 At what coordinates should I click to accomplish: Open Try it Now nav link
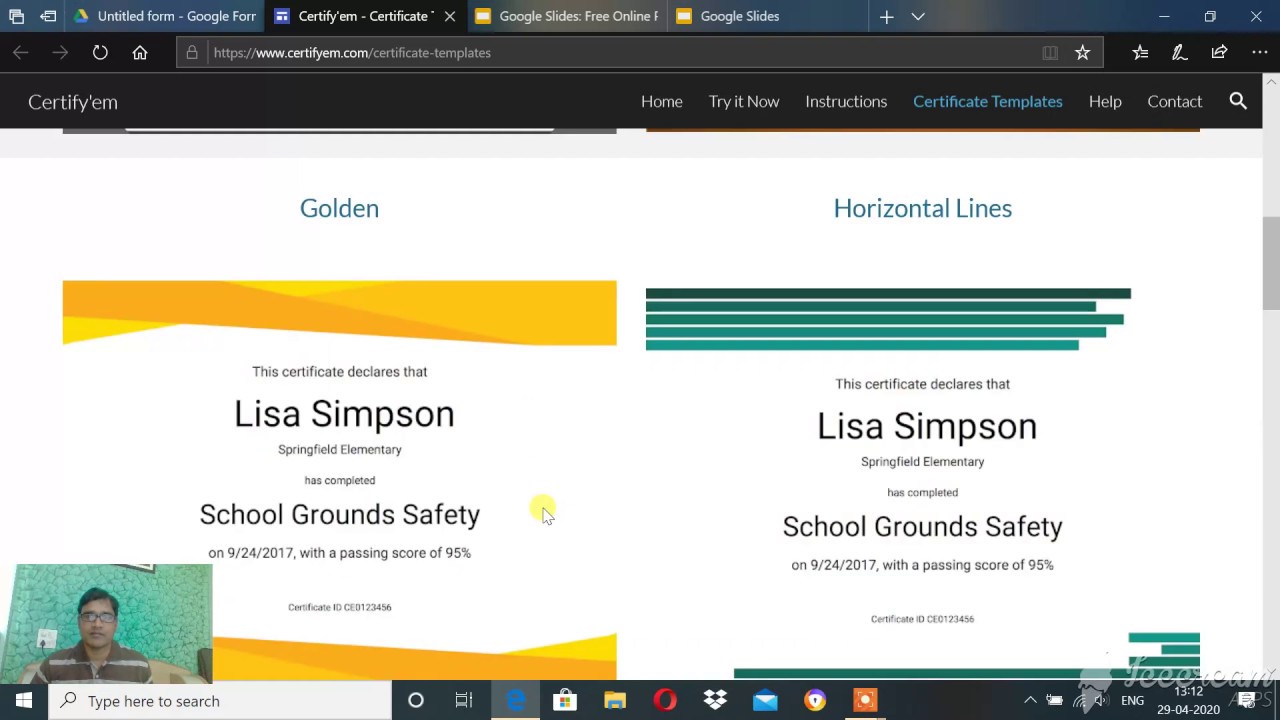point(743,101)
